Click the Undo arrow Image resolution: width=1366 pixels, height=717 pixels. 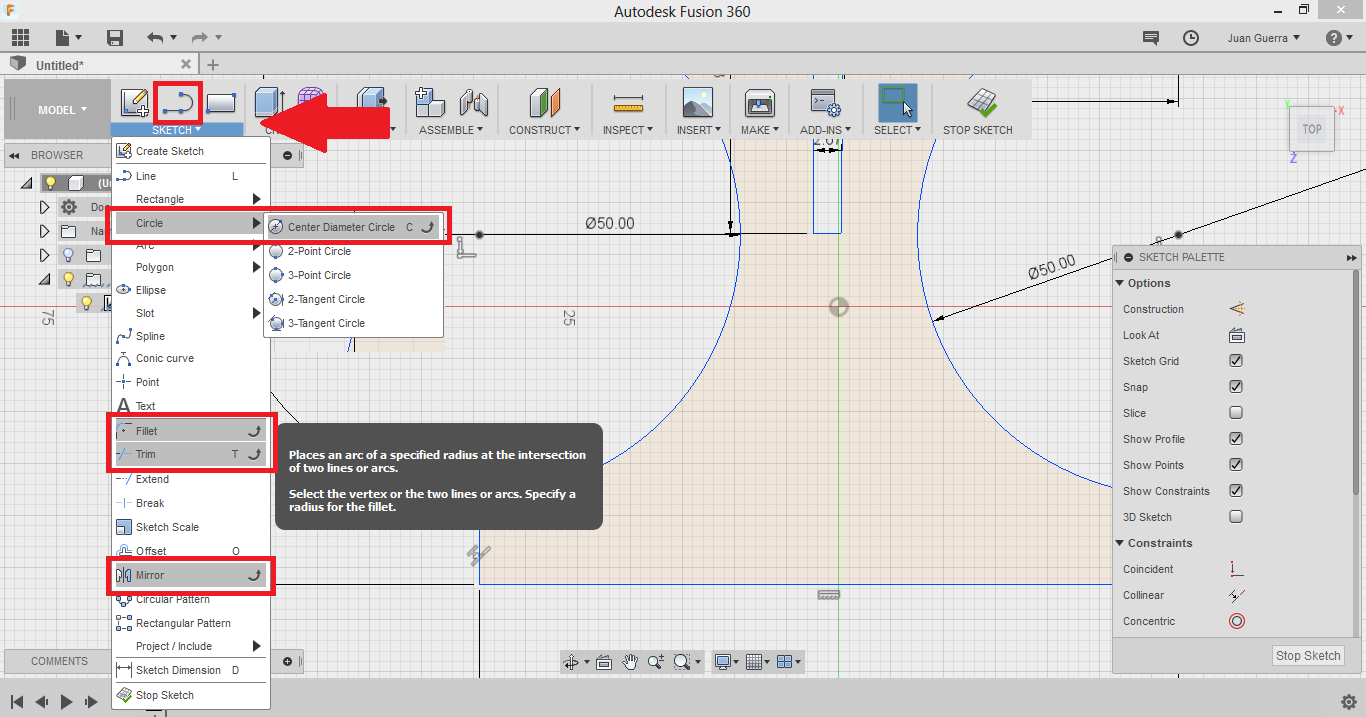(155, 38)
